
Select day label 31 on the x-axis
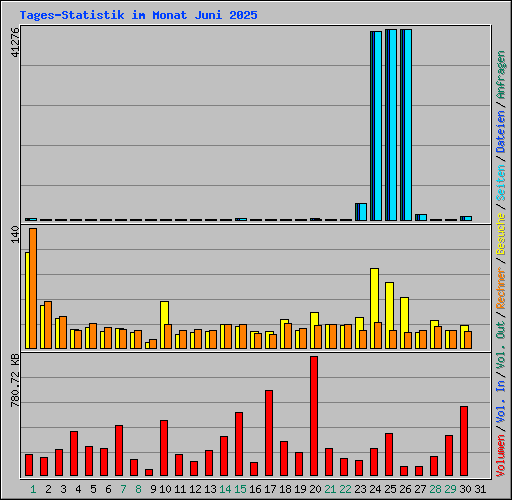click(480, 489)
